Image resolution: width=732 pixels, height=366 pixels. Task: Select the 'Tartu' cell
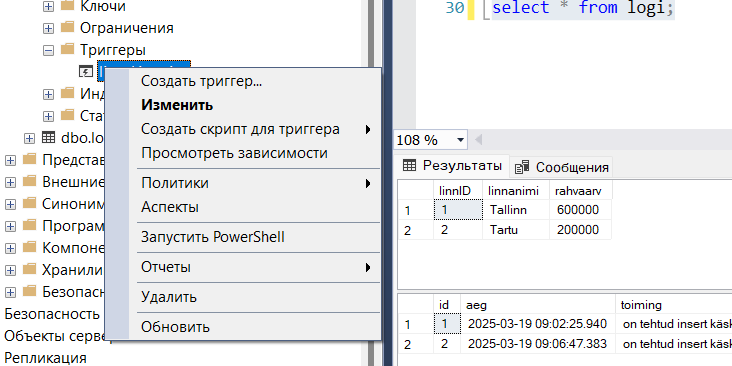click(x=516, y=230)
